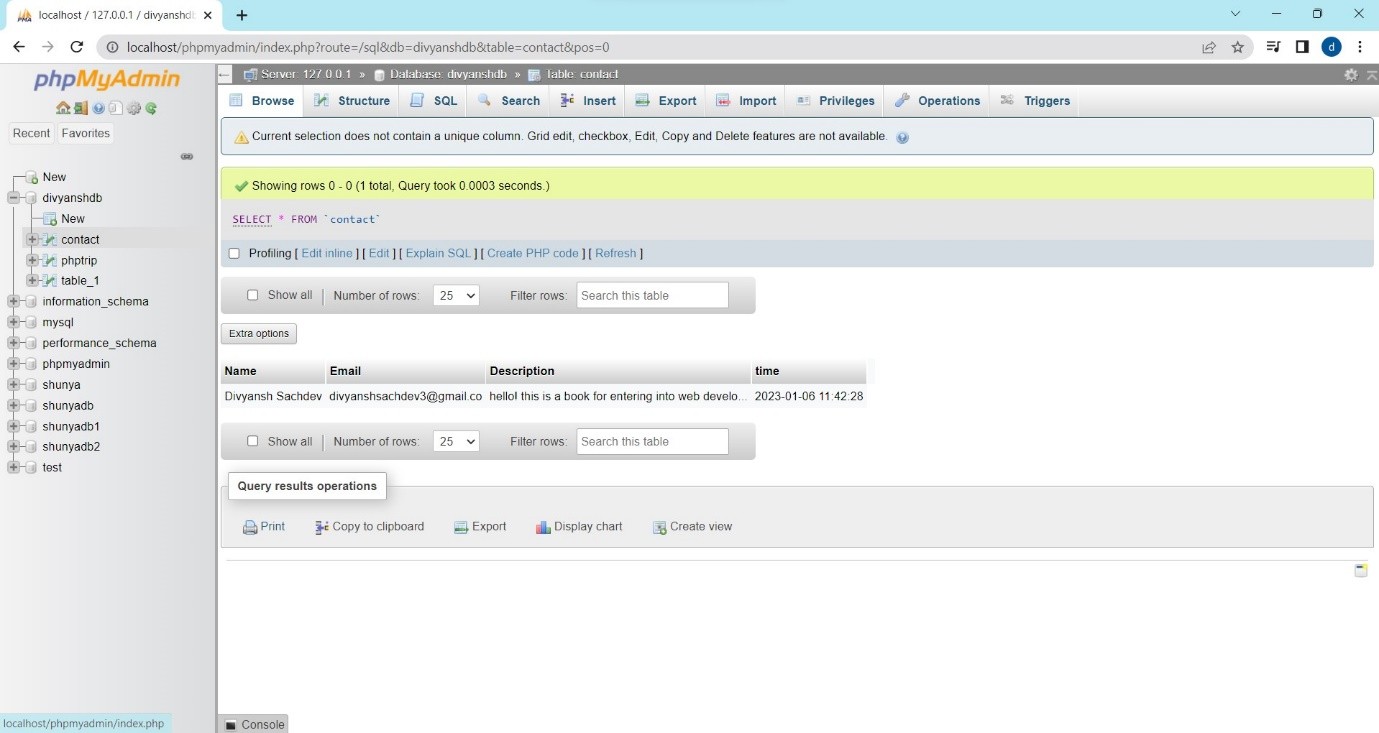Click the Extra options button
Image resolution: width=1379 pixels, height=733 pixels.
pyautogui.click(x=259, y=334)
